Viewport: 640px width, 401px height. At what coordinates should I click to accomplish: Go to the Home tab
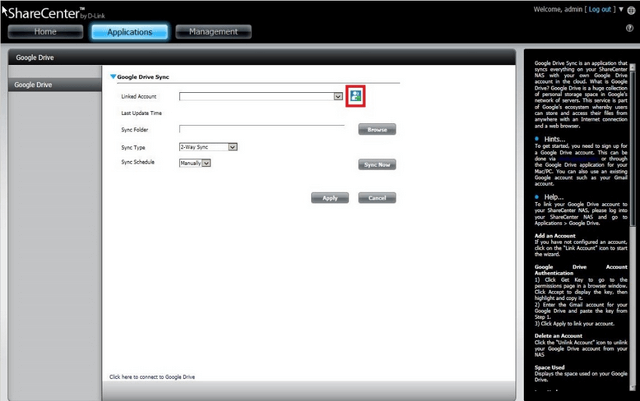[45, 31]
